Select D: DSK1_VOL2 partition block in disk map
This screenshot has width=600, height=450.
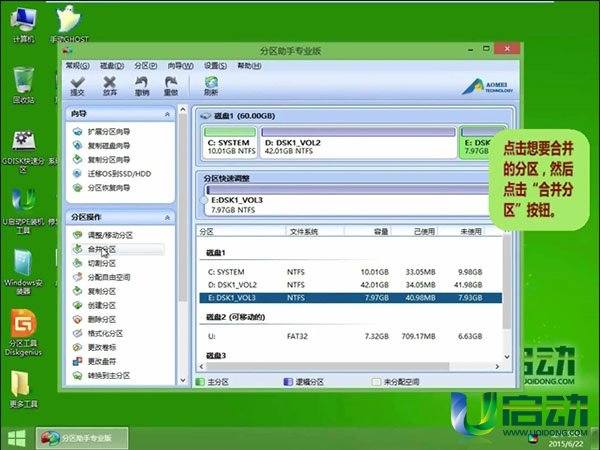358,142
